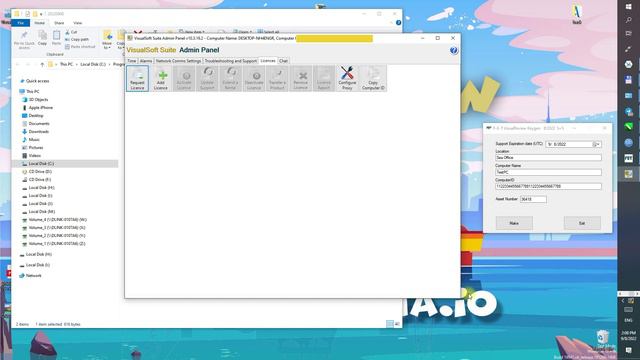Select This PC in the navigation tree
The height and width of the screenshot is (360, 640).
(33, 92)
